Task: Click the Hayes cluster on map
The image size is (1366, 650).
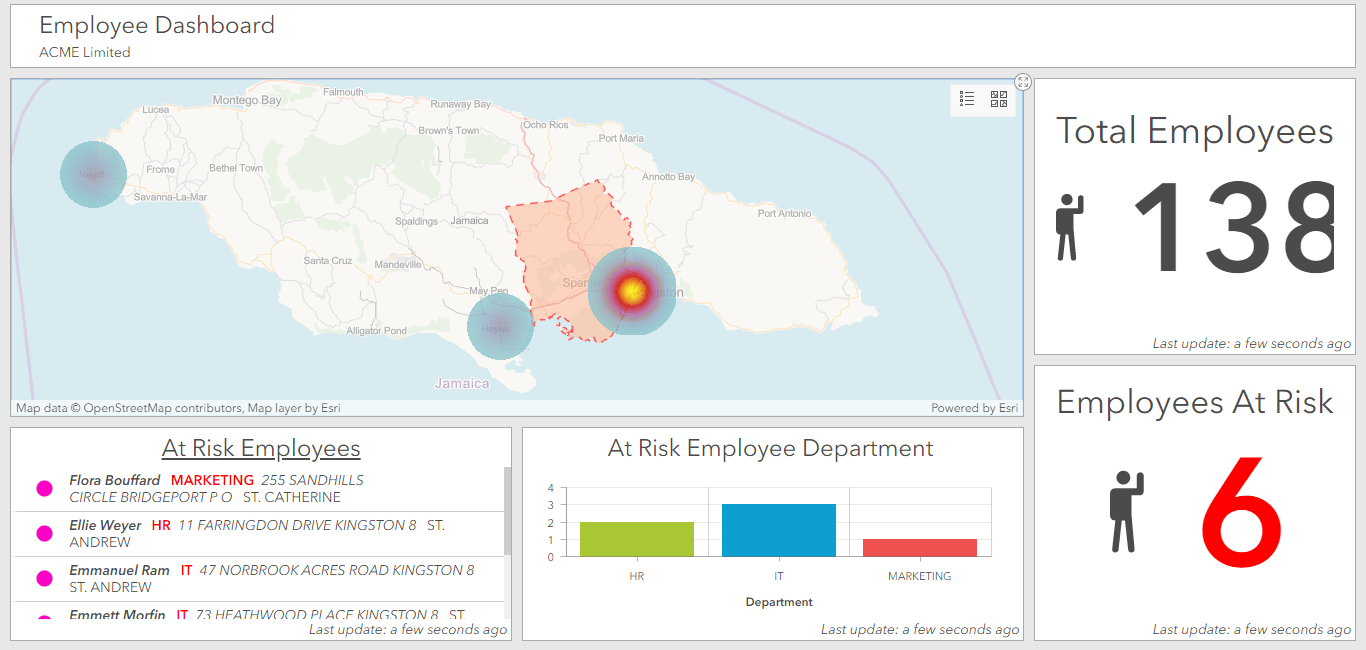Action: (500, 327)
